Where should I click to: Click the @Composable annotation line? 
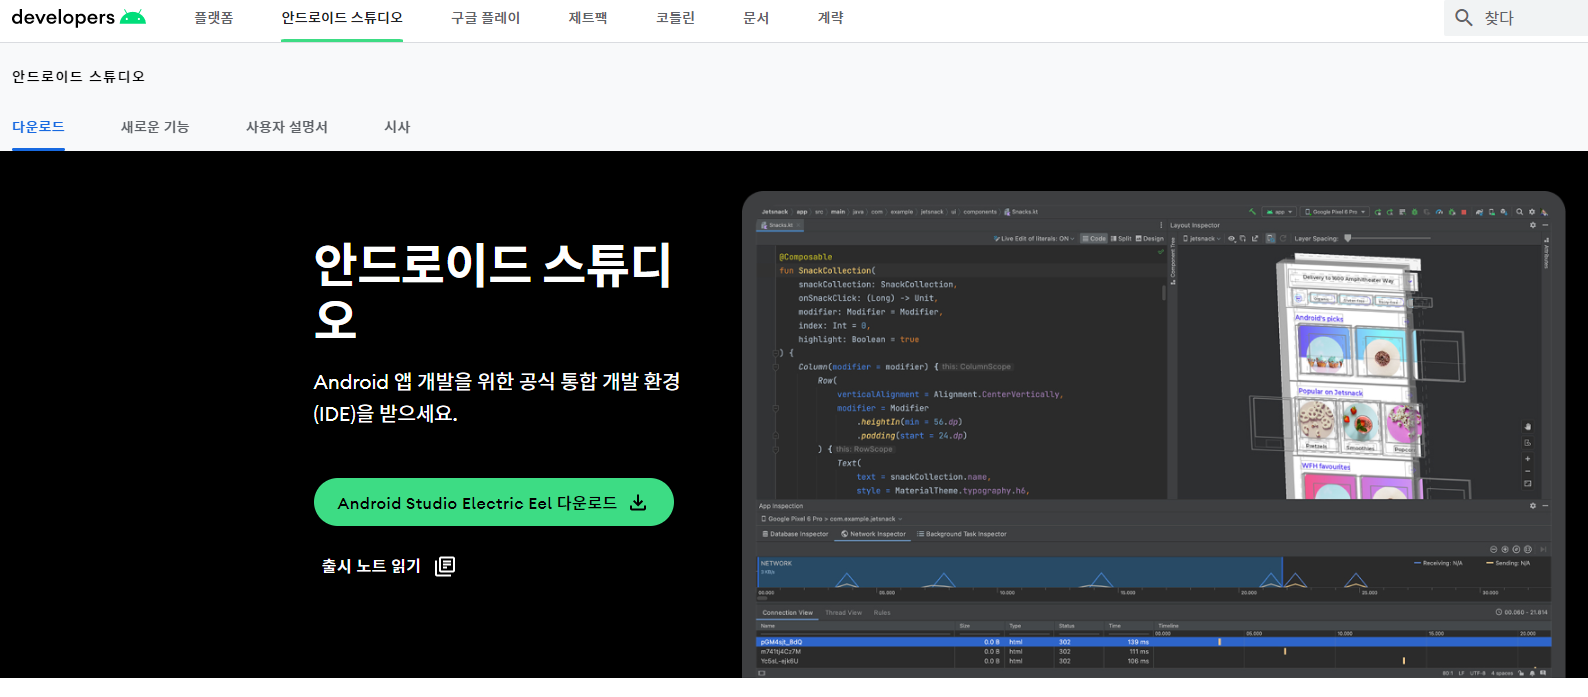point(806,257)
